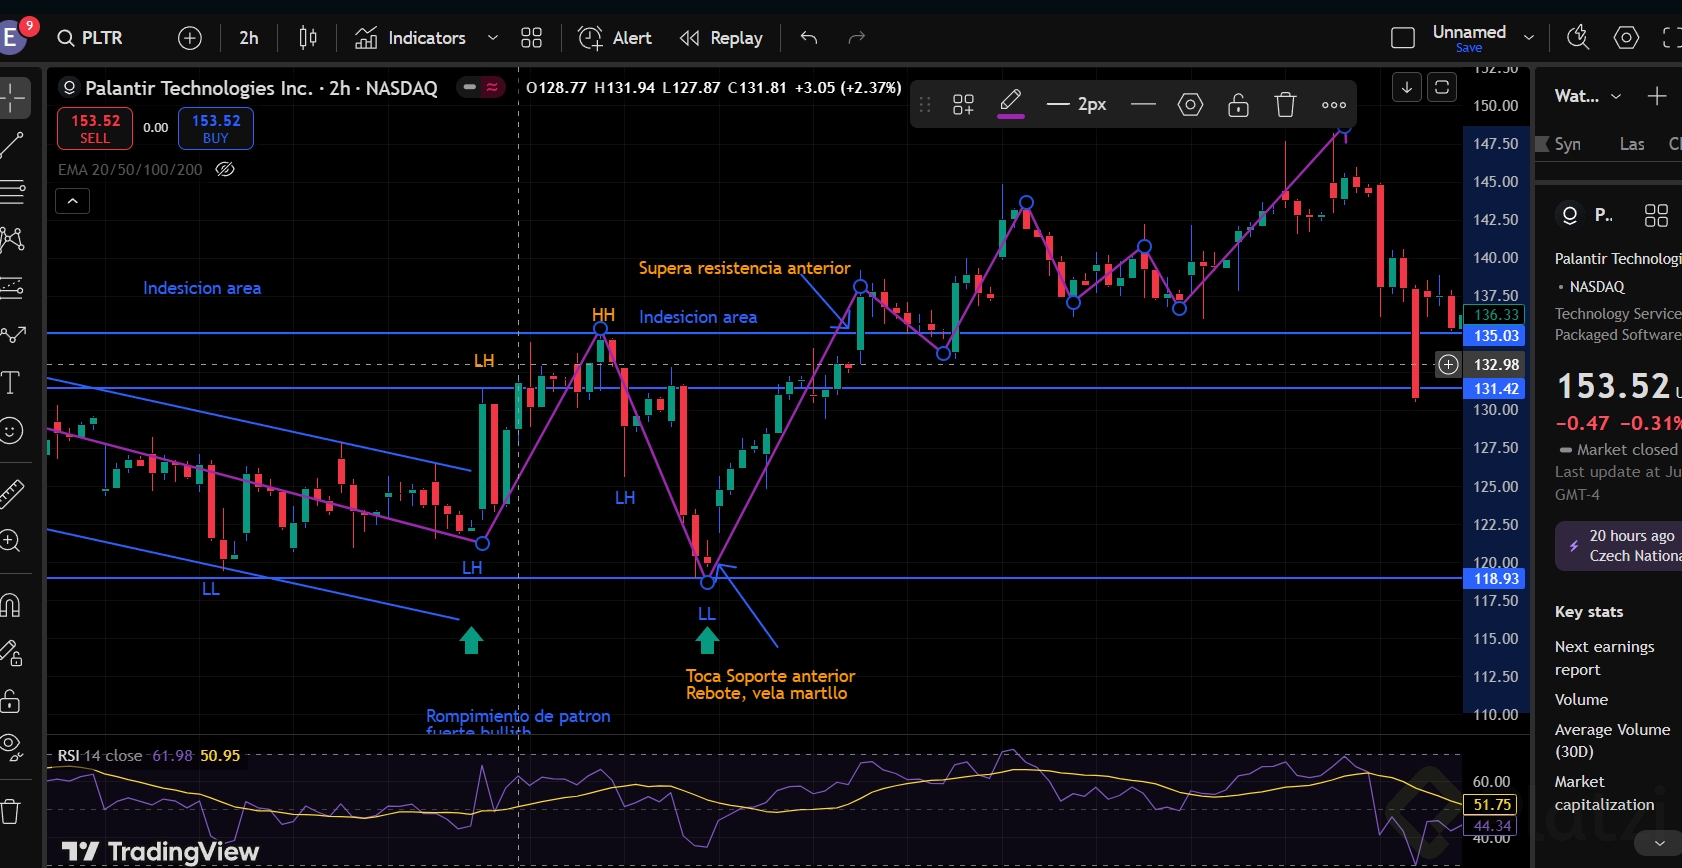Open the emoji and icons tool
This screenshot has width=1682, height=868.
click(11, 431)
